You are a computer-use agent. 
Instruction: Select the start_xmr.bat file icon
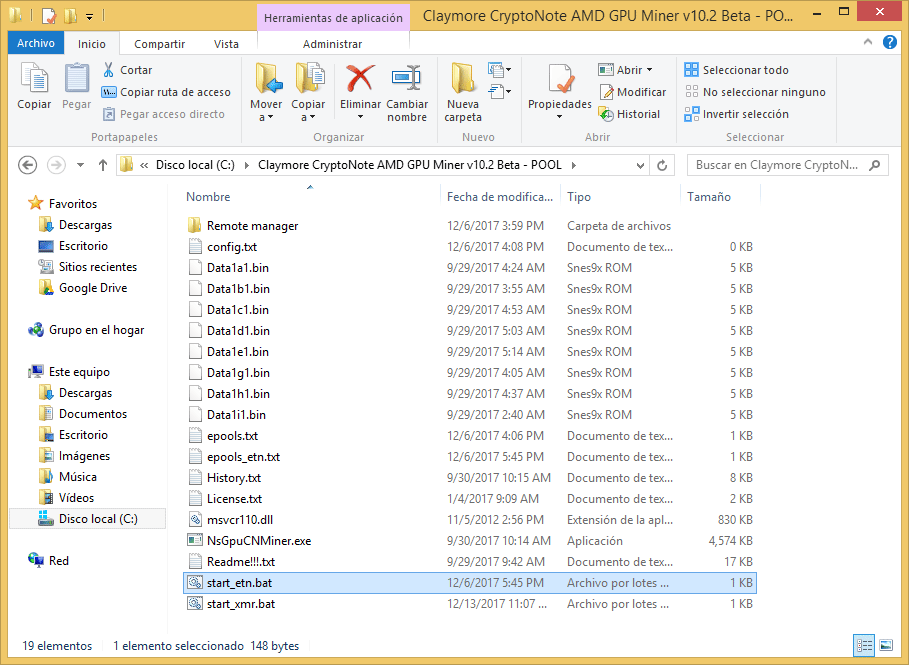[x=195, y=604]
